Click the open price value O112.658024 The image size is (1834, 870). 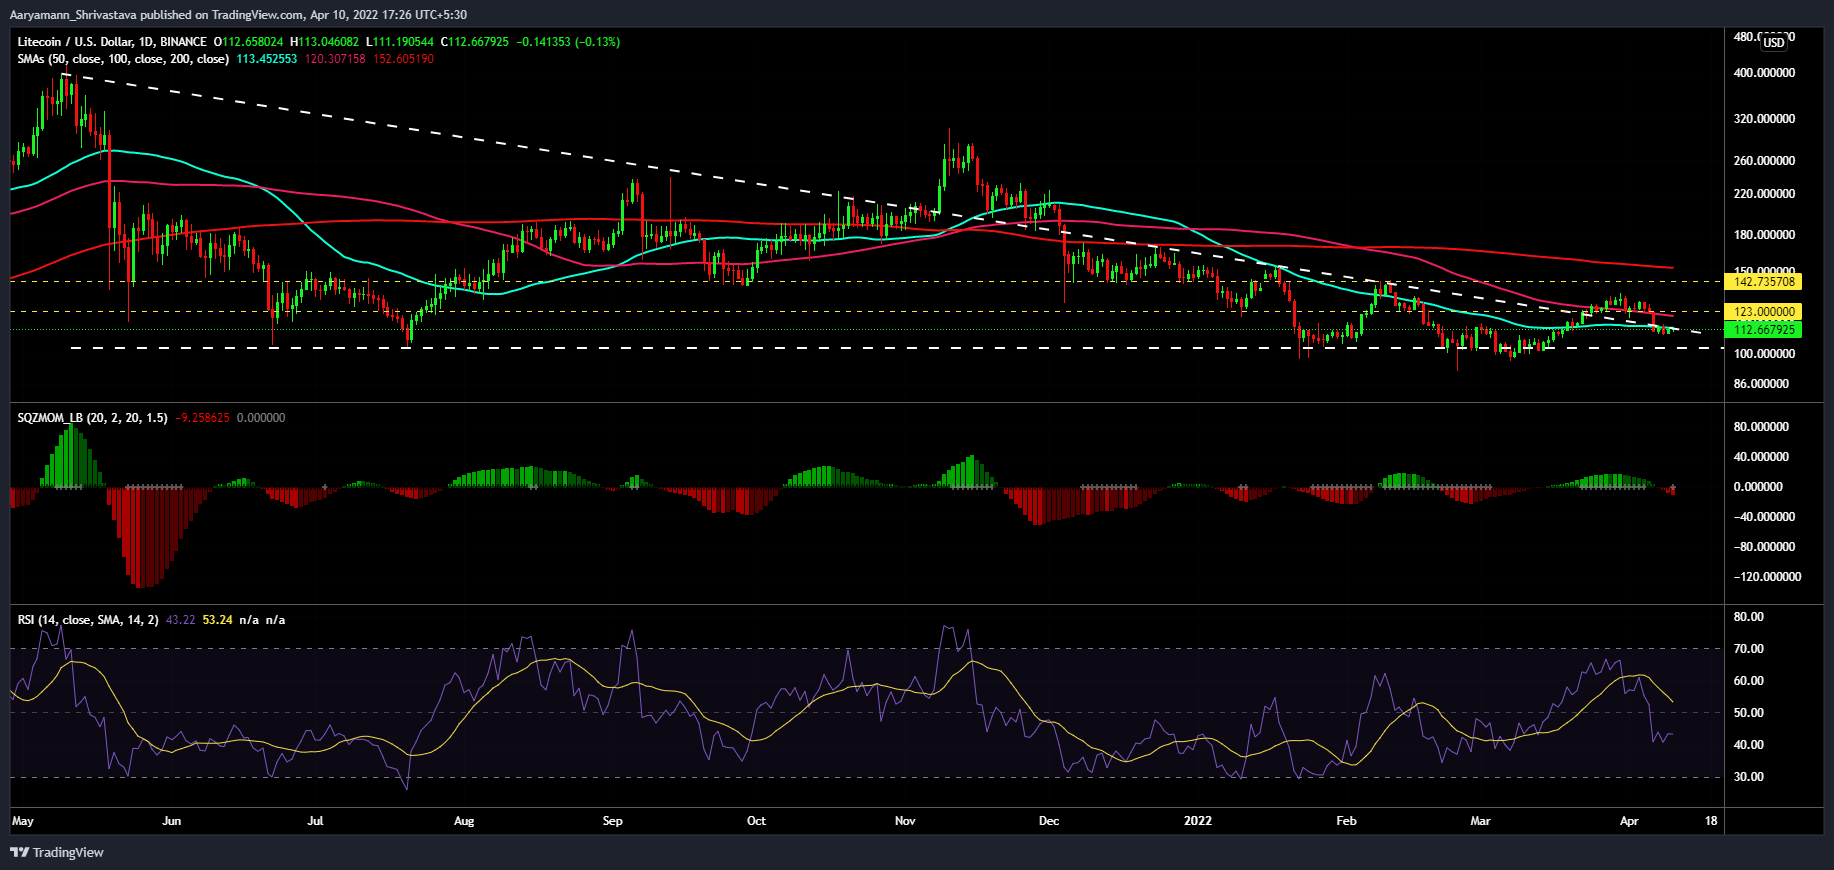248,42
